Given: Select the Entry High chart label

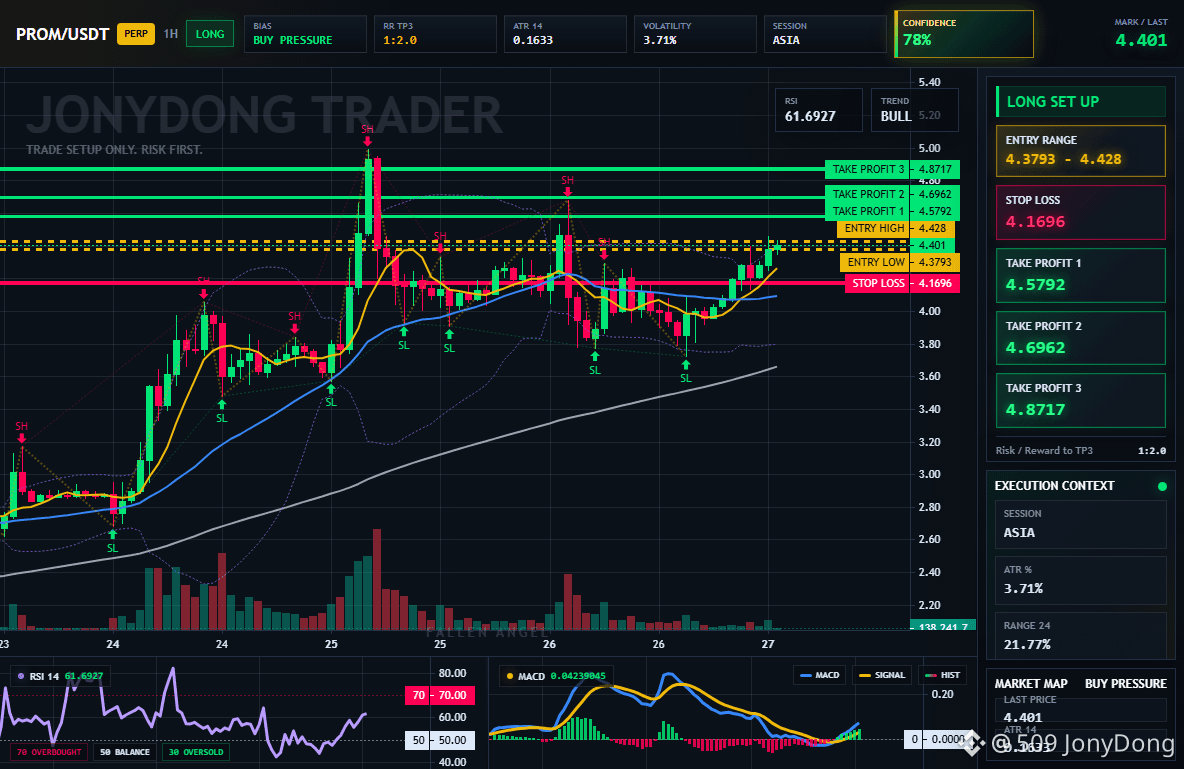Looking at the screenshot, I should pyautogui.click(x=874, y=228).
